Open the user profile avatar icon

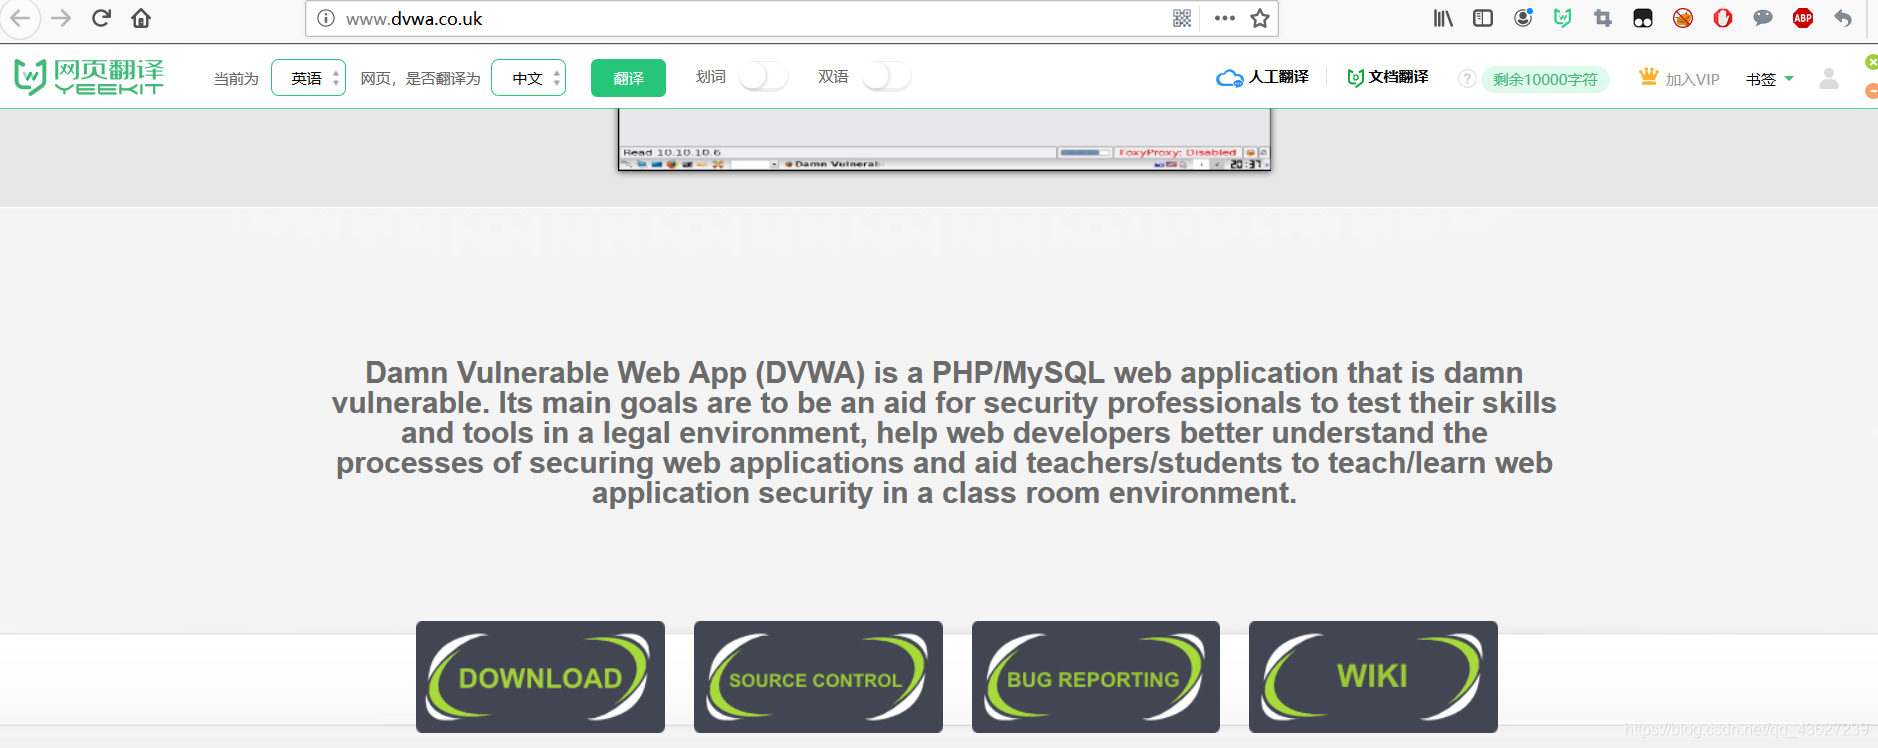click(1829, 78)
